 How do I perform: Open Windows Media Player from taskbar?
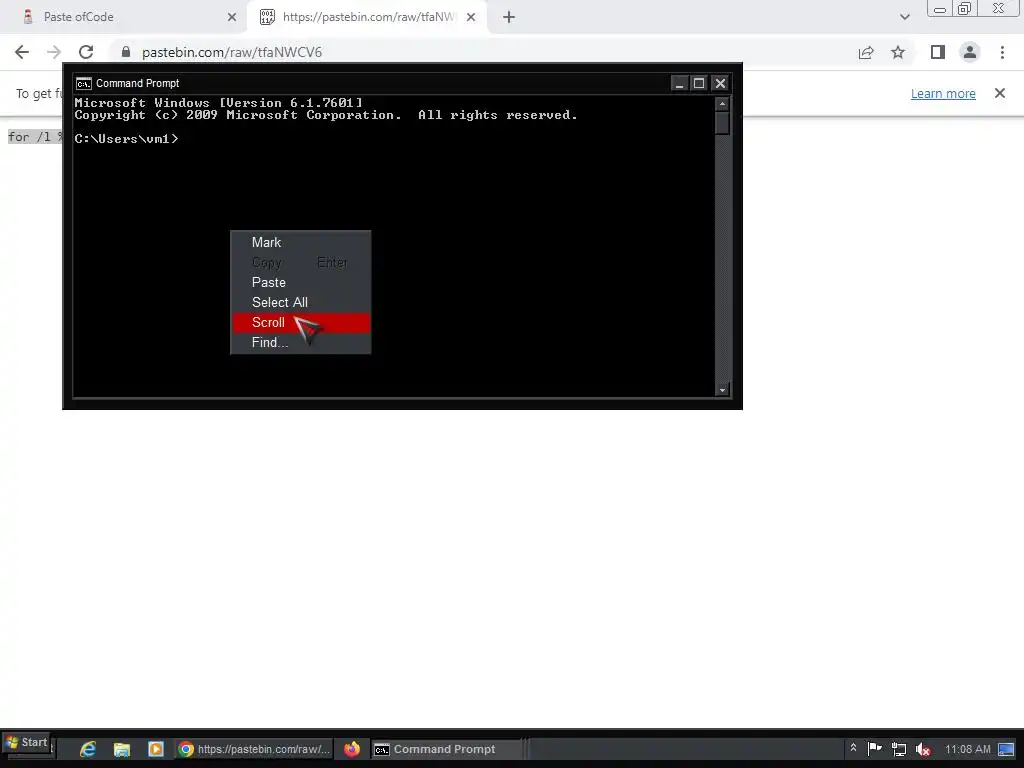(155, 749)
